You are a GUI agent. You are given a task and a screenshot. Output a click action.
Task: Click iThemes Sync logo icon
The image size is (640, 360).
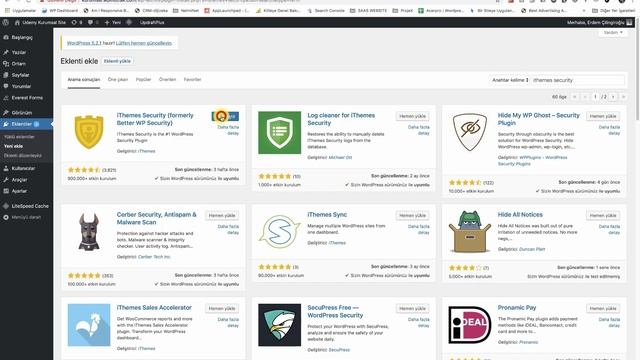point(280,231)
